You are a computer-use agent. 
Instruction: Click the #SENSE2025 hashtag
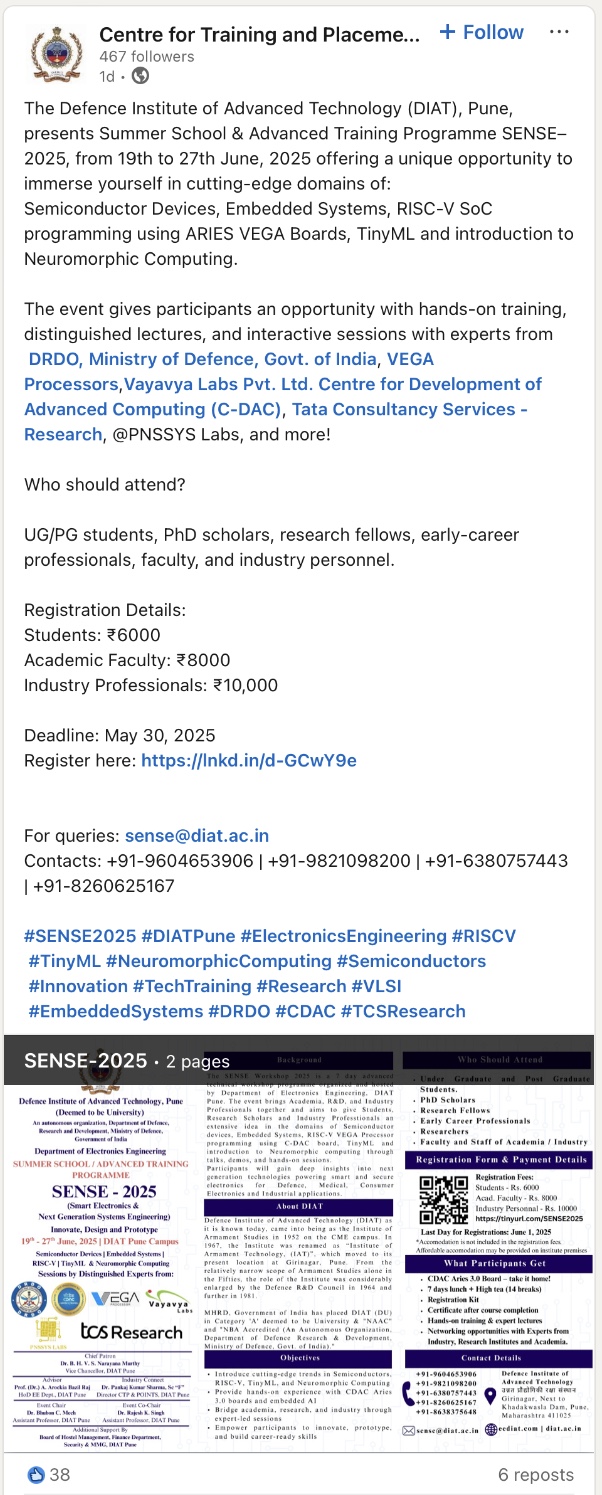point(80,936)
